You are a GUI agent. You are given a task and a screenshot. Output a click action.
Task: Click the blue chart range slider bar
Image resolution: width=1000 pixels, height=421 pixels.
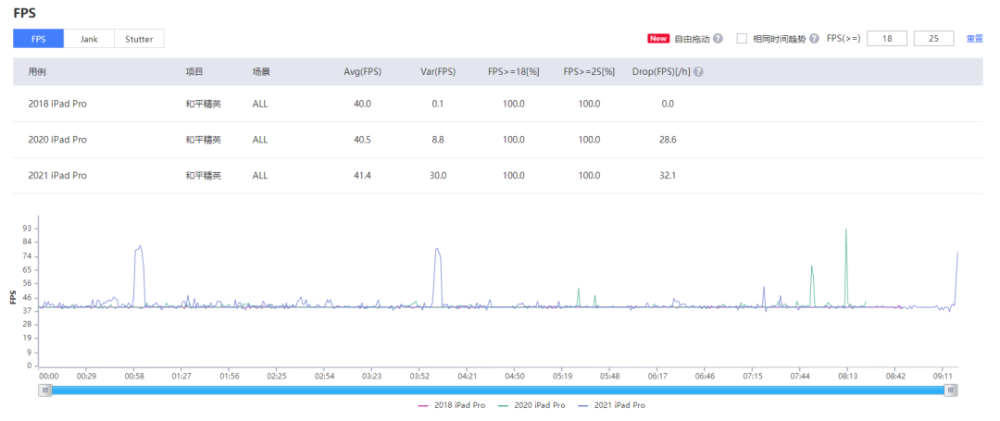(x=497, y=390)
